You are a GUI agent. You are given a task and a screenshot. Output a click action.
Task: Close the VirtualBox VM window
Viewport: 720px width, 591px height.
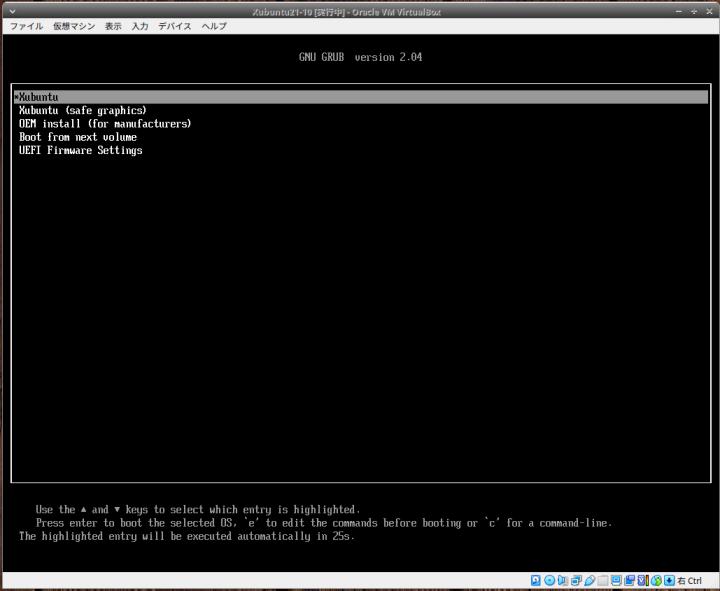click(x=709, y=11)
